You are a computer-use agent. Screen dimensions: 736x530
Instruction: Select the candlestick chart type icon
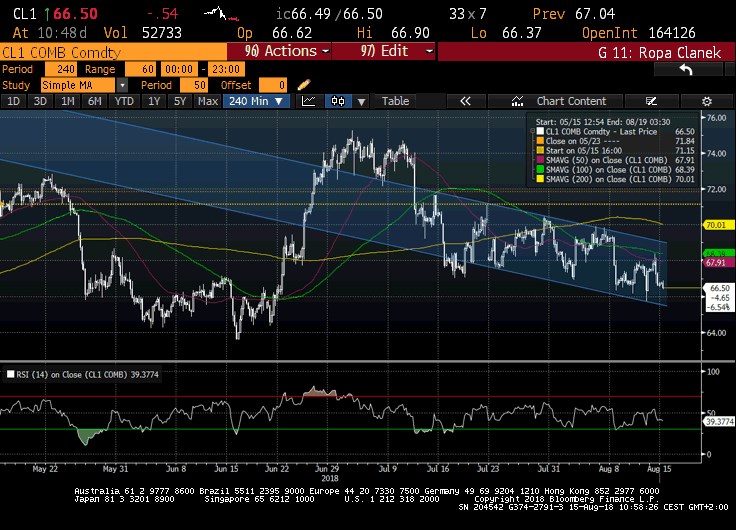tap(337, 101)
